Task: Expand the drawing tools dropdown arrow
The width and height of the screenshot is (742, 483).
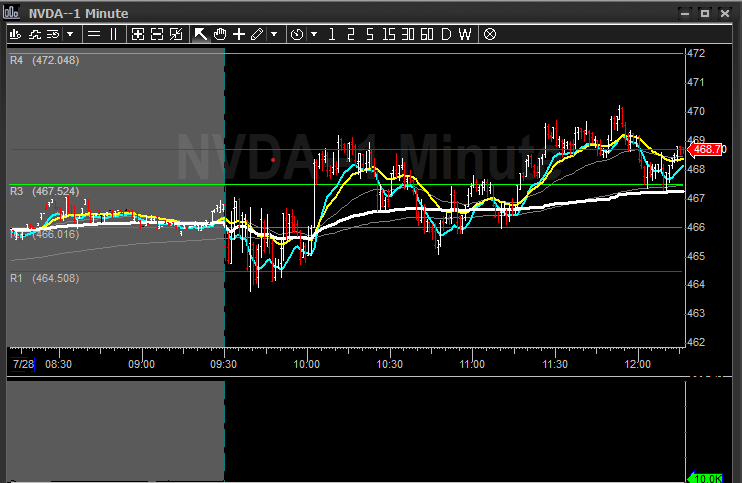Action: [x=274, y=34]
